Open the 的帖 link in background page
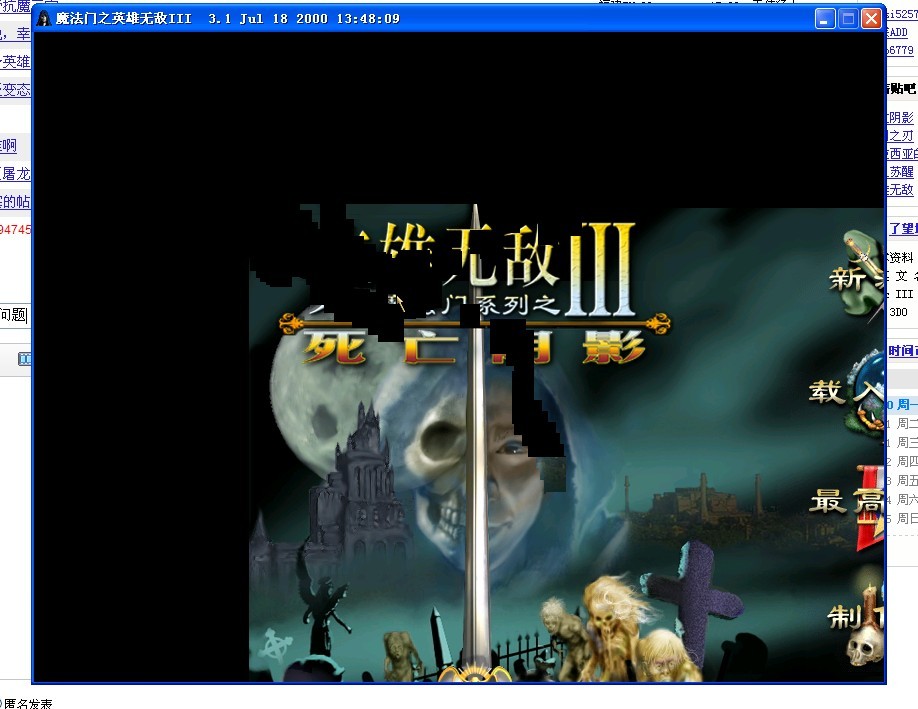 click(15, 202)
